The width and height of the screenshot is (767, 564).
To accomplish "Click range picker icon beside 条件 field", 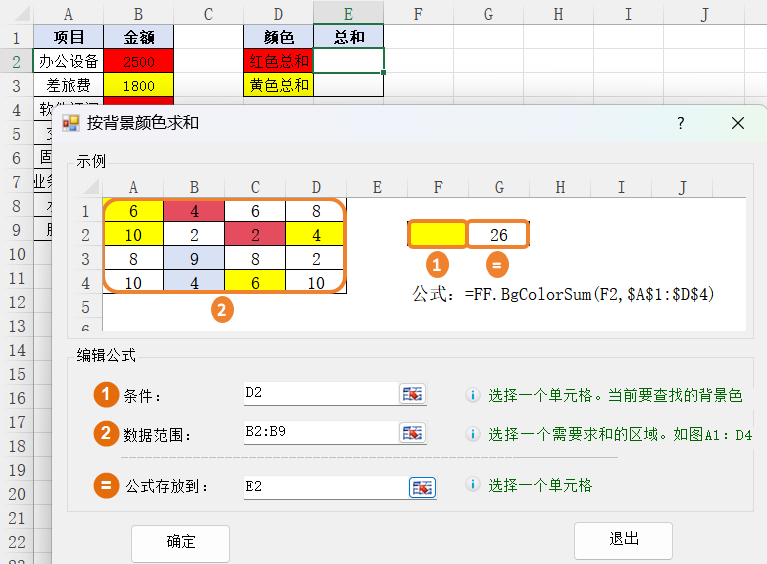I will (x=412, y=394).
